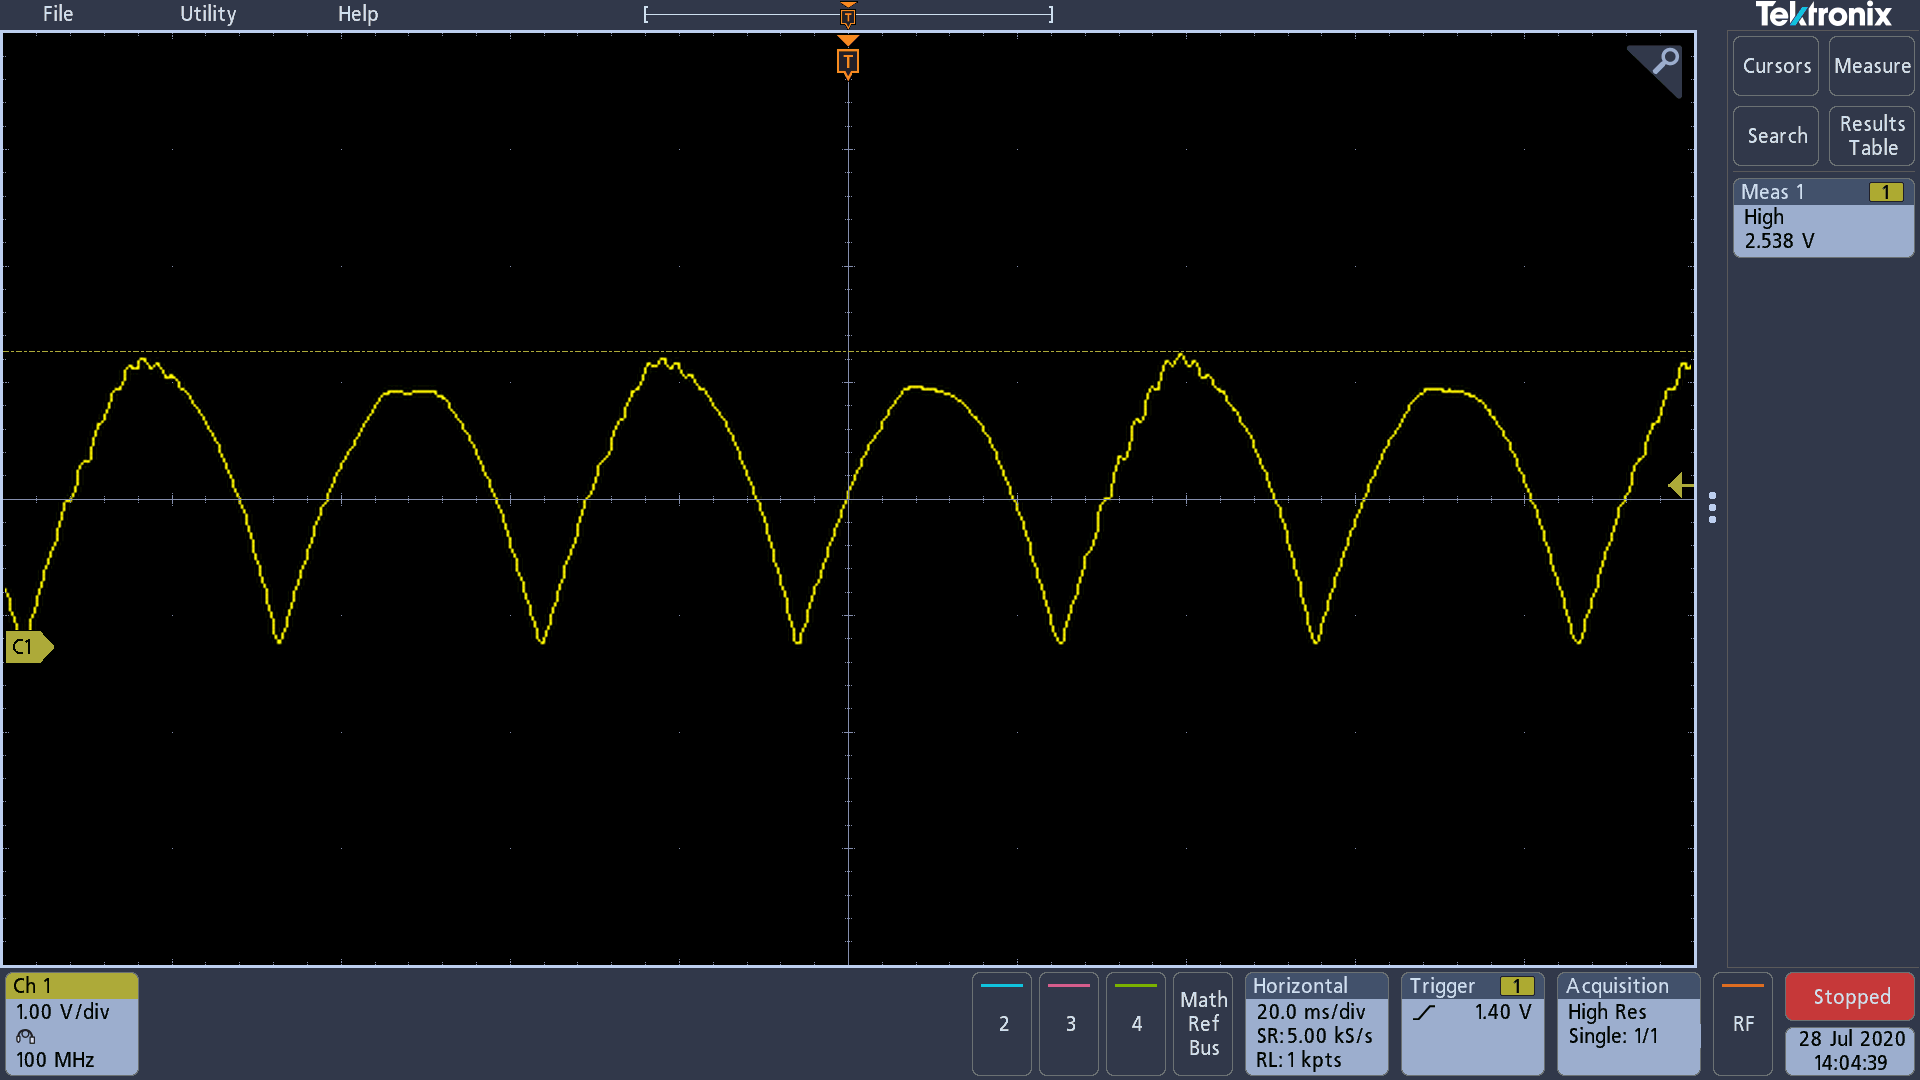Turn on channel 4
The width and height of the screenshot is (1920, 1080).
click(1136, 1023)
